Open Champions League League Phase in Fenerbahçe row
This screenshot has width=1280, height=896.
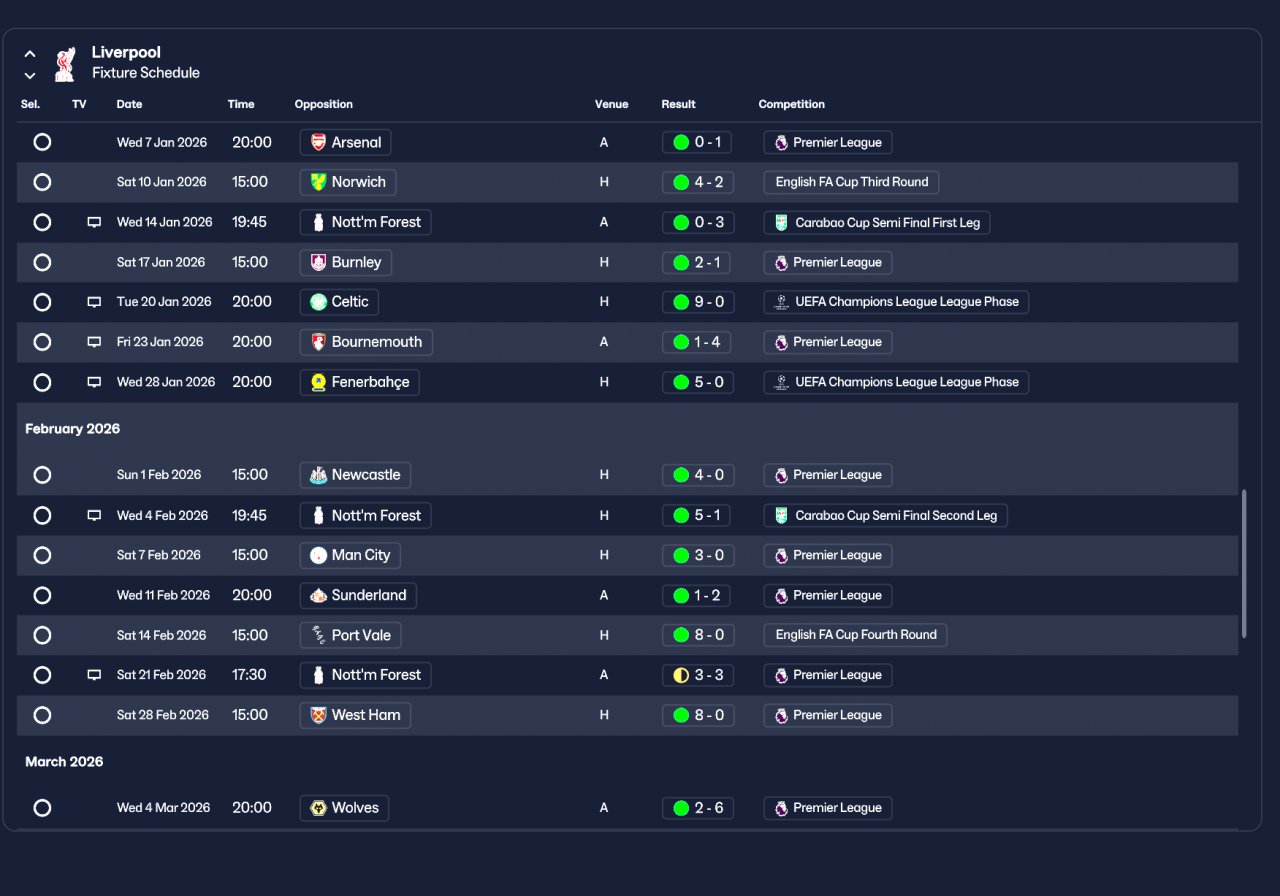[x=896, y=382]
